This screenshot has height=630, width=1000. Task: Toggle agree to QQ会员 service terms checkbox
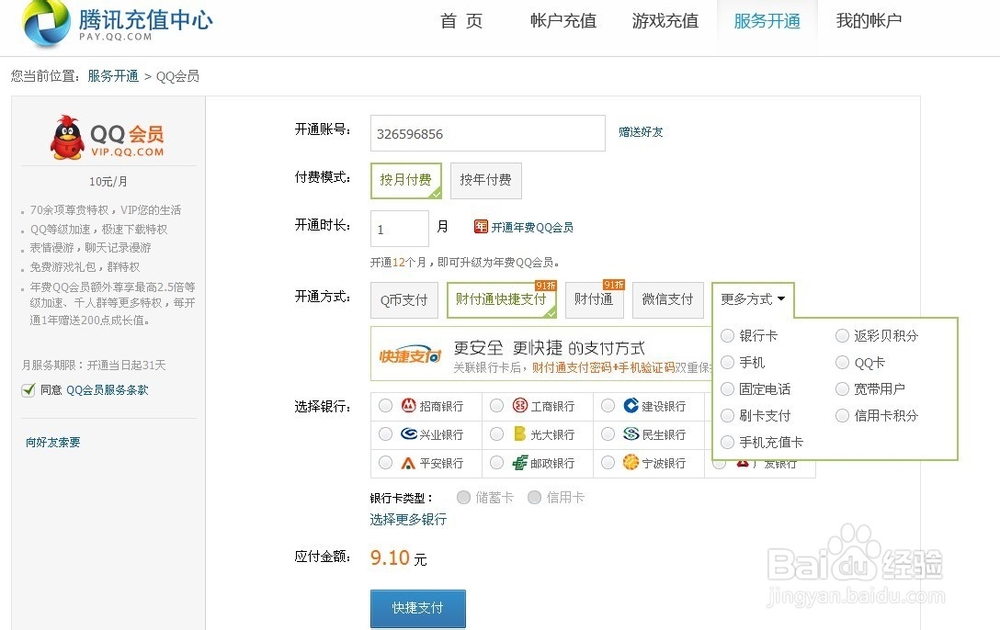click(28, 390)
